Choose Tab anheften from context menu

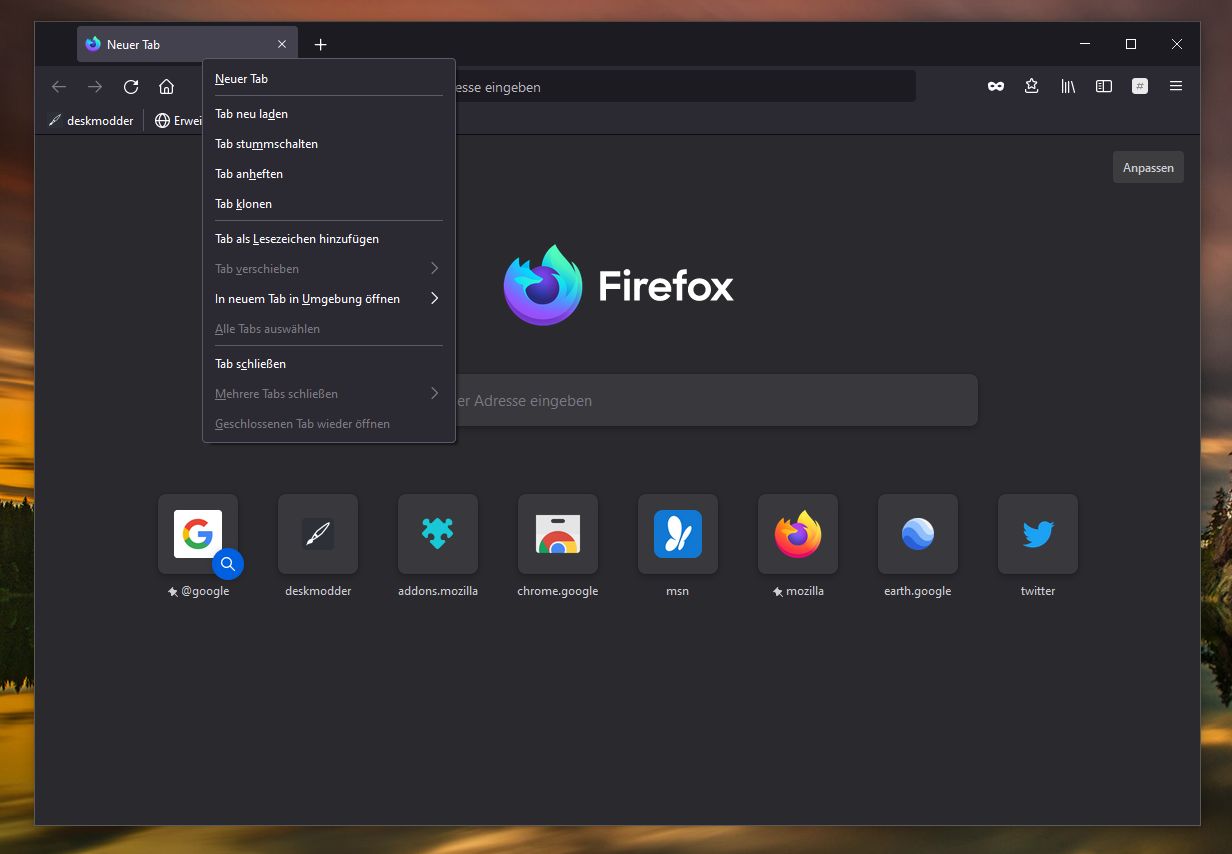pyautogui.click(x=328, y=174)
